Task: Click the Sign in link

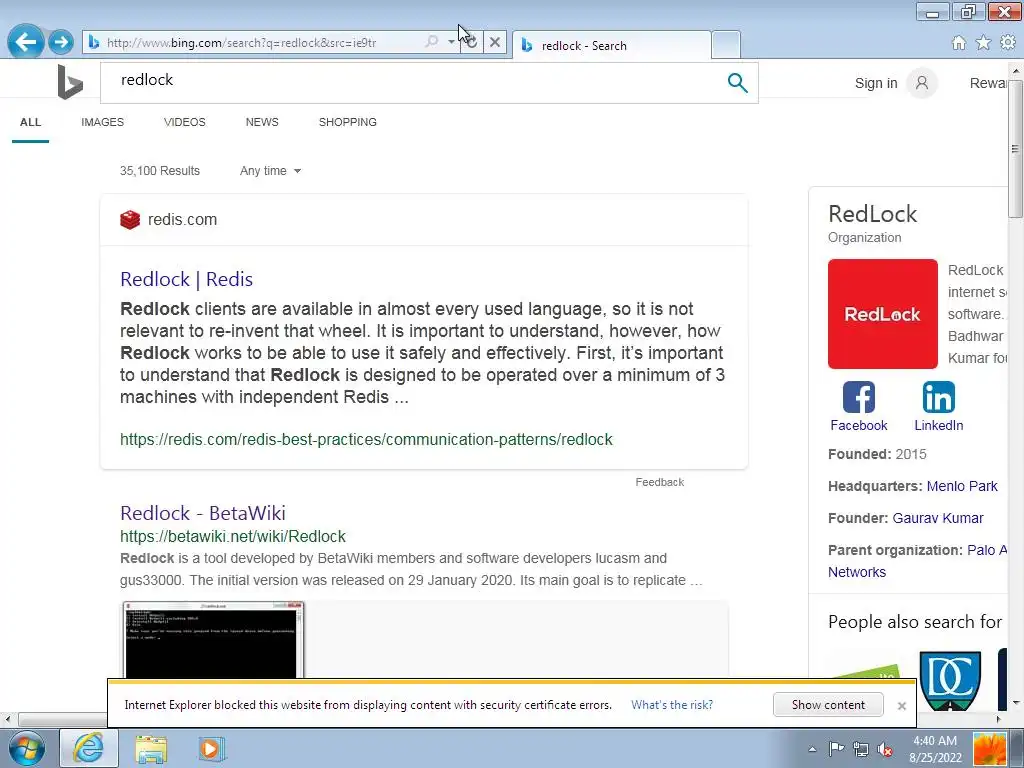Action: tap(876, 83)
